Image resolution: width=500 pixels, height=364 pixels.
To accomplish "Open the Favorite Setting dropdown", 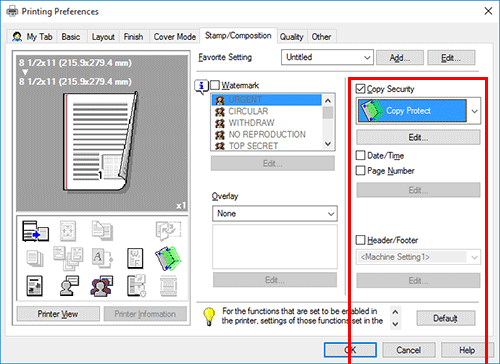I will [327, 57].
